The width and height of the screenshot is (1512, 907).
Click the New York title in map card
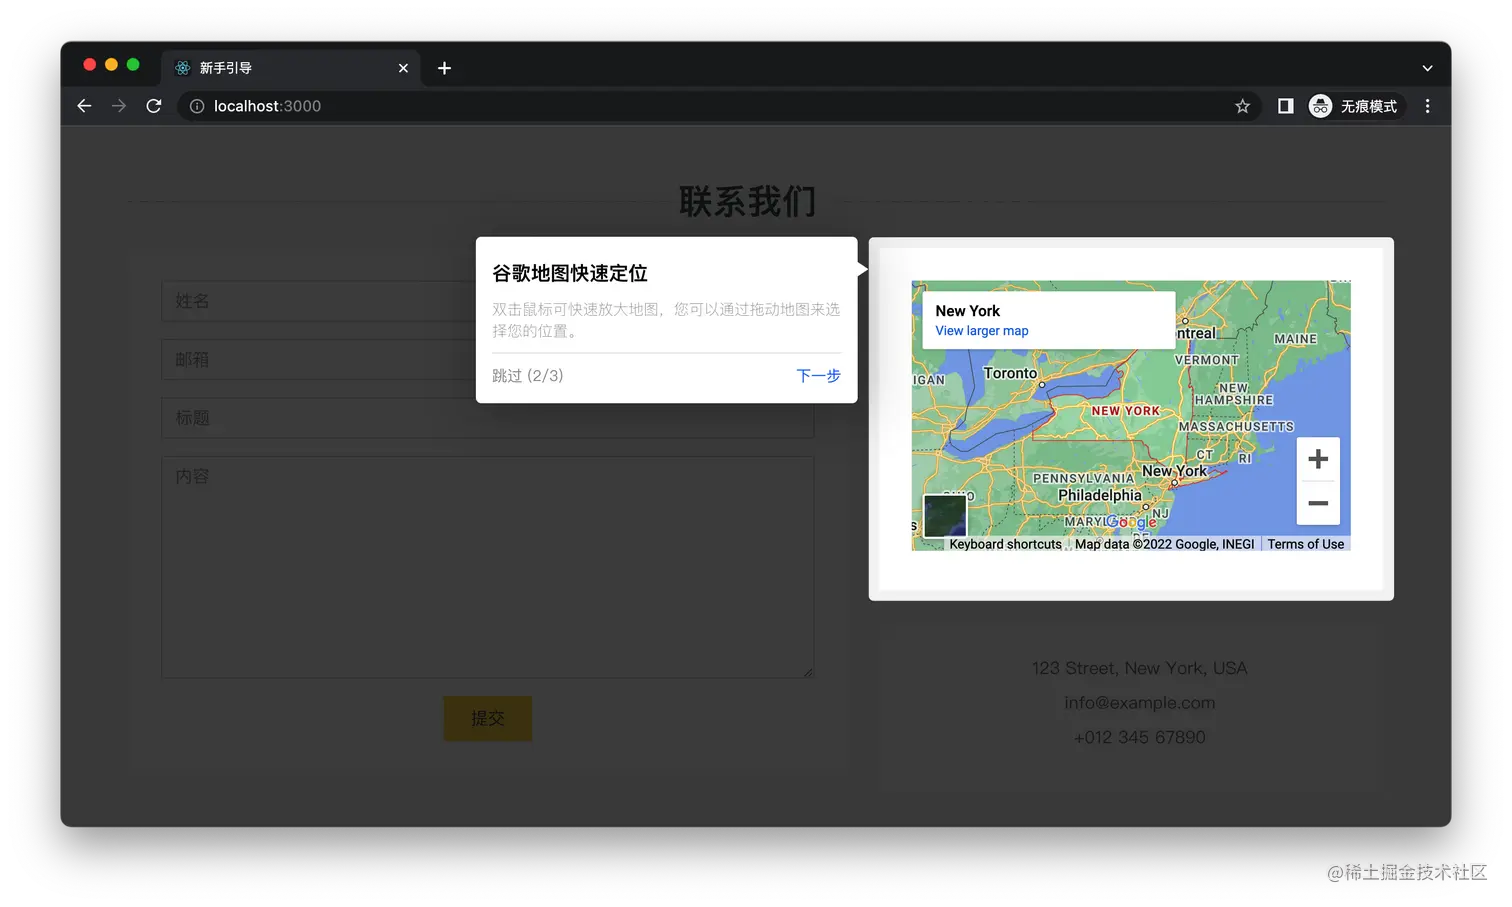[x=967, y=311]
